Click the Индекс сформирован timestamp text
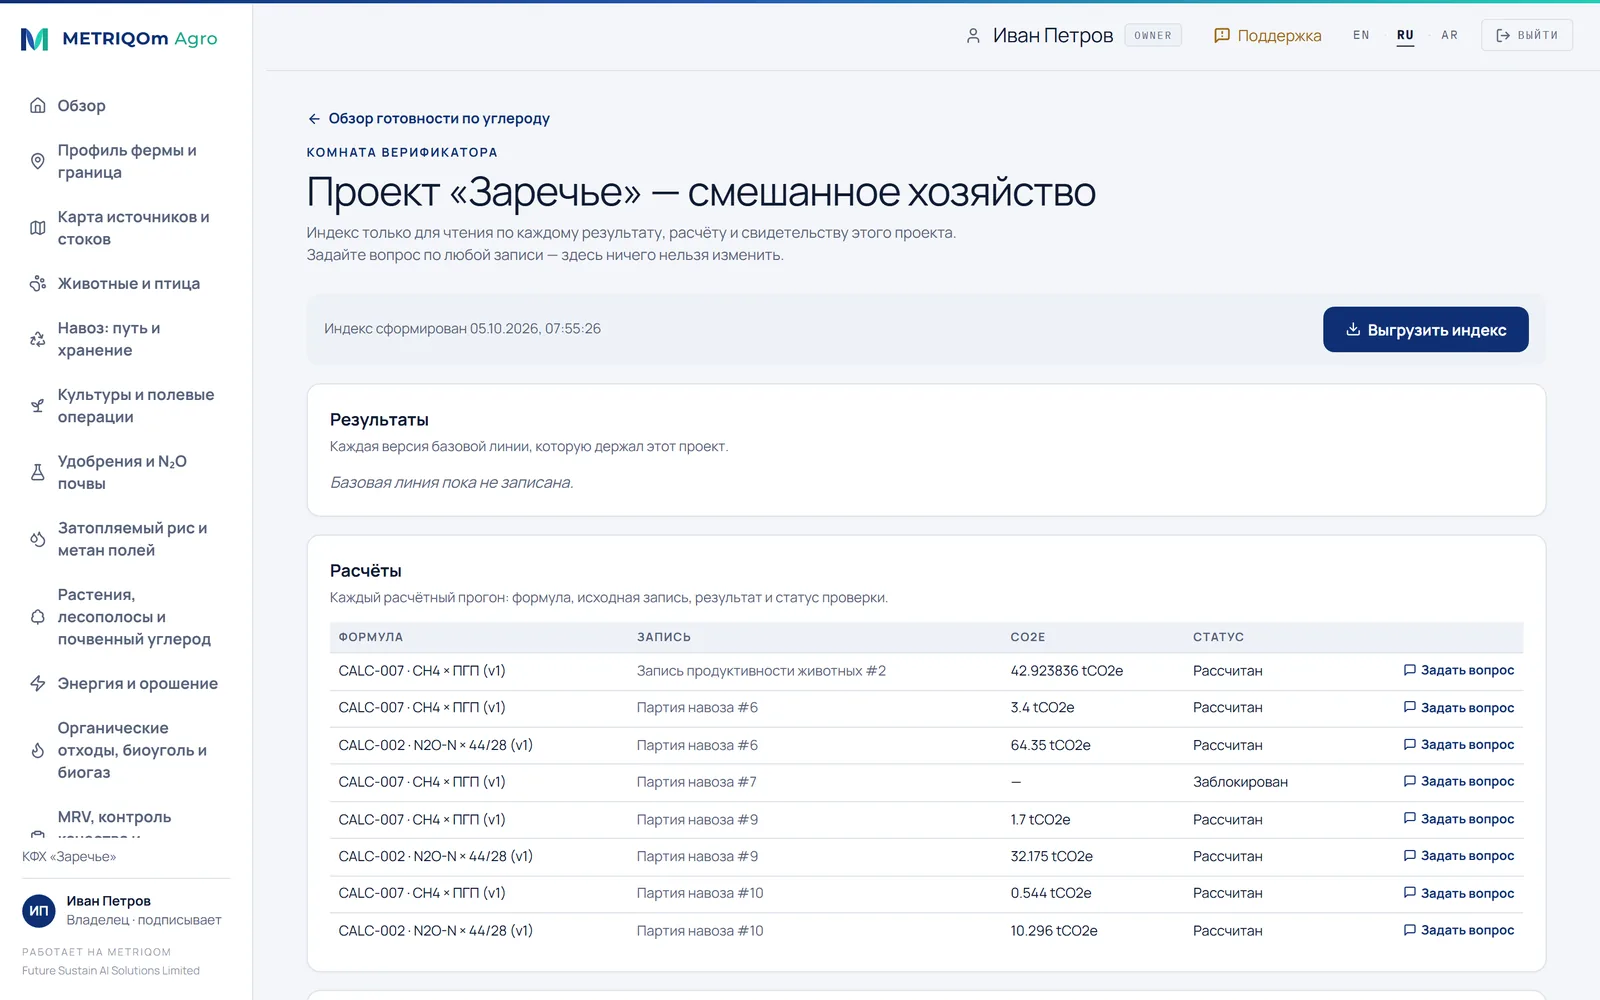The height and width of the screenshot is (1000, 1600). (x=462, y=329)
